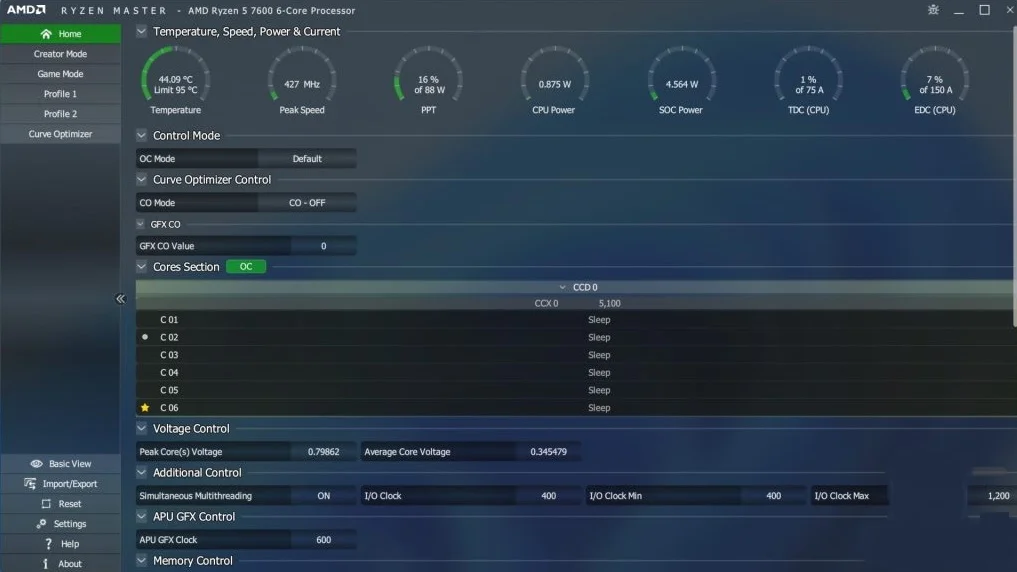Select core row C 05
The image size is (1017, 572).
point(576,390)
